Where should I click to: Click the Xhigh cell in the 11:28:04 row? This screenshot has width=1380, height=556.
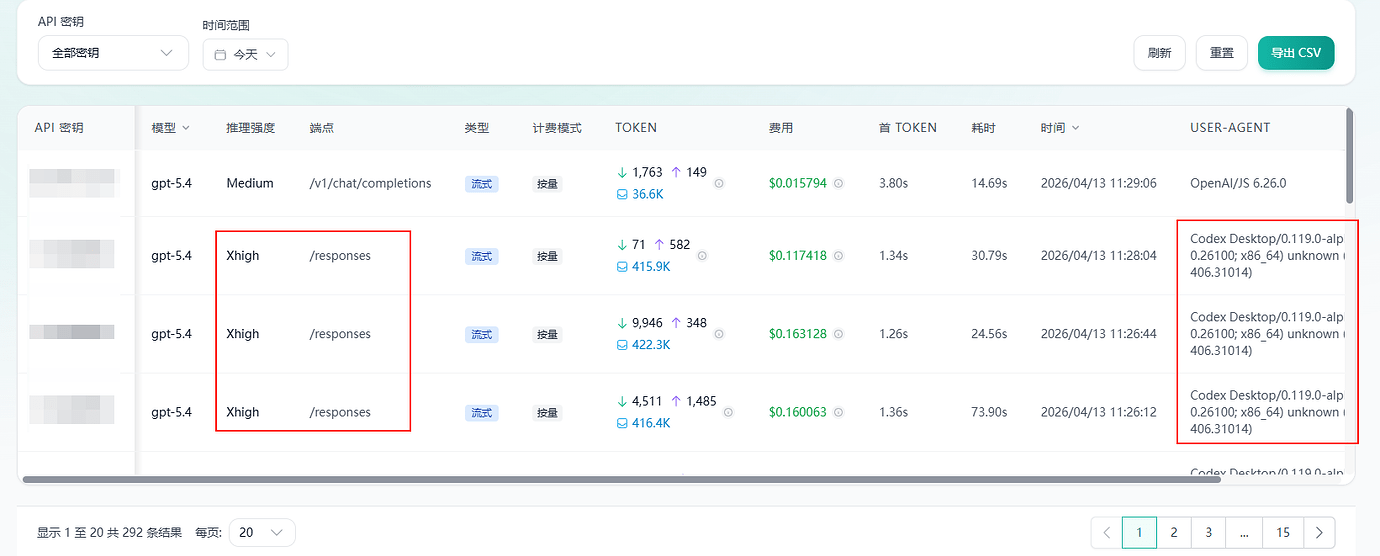pos(243,256)
